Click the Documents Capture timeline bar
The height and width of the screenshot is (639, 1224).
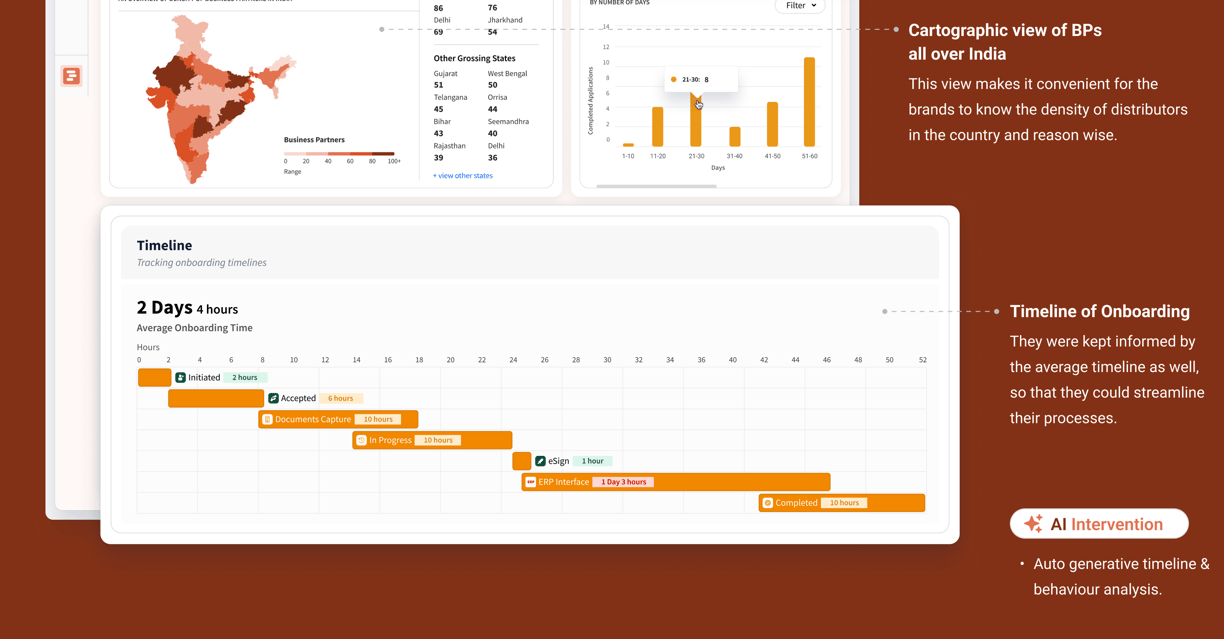click(x=338, y=419)
